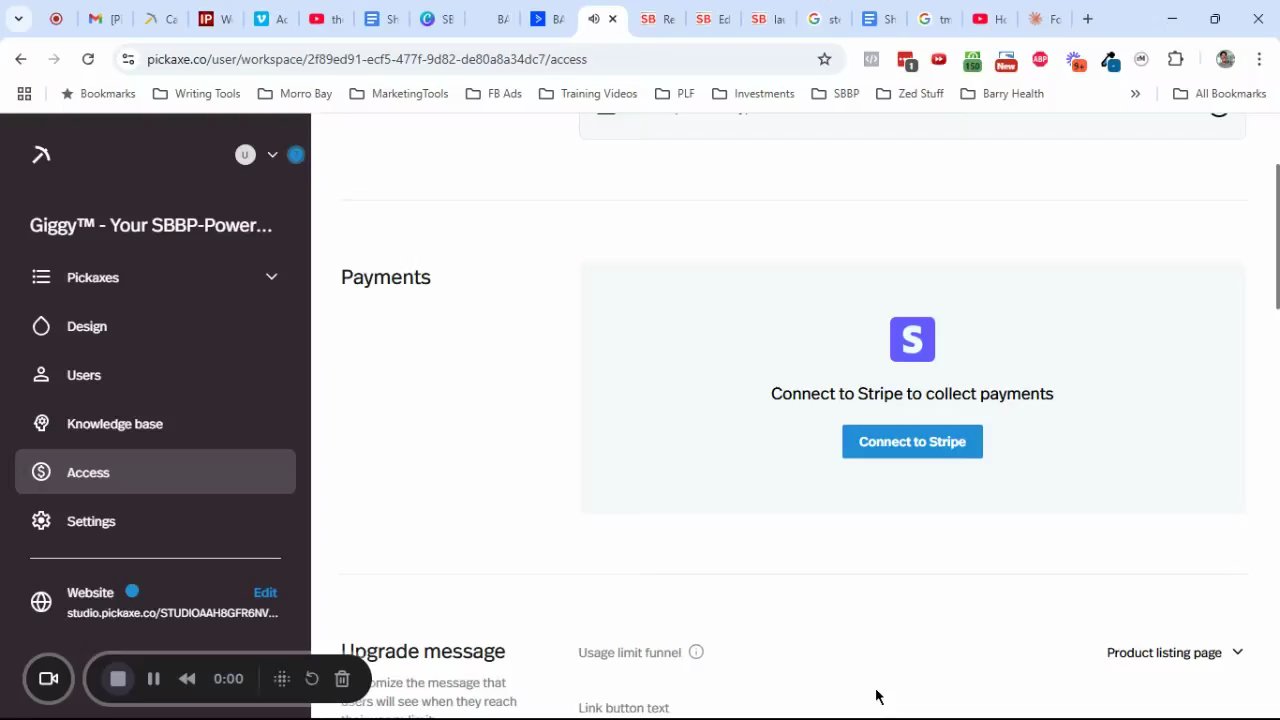The image size is (1280, 720).
Task: Open the Investments bookmark folder
Action: coord(752,93)
